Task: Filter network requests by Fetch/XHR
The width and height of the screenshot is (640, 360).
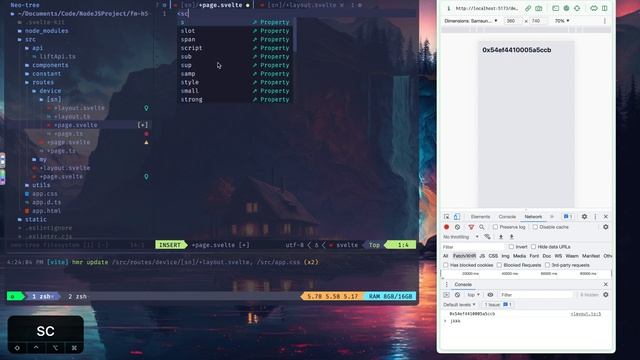Action: pyautogui.click(x=464, y=256)
